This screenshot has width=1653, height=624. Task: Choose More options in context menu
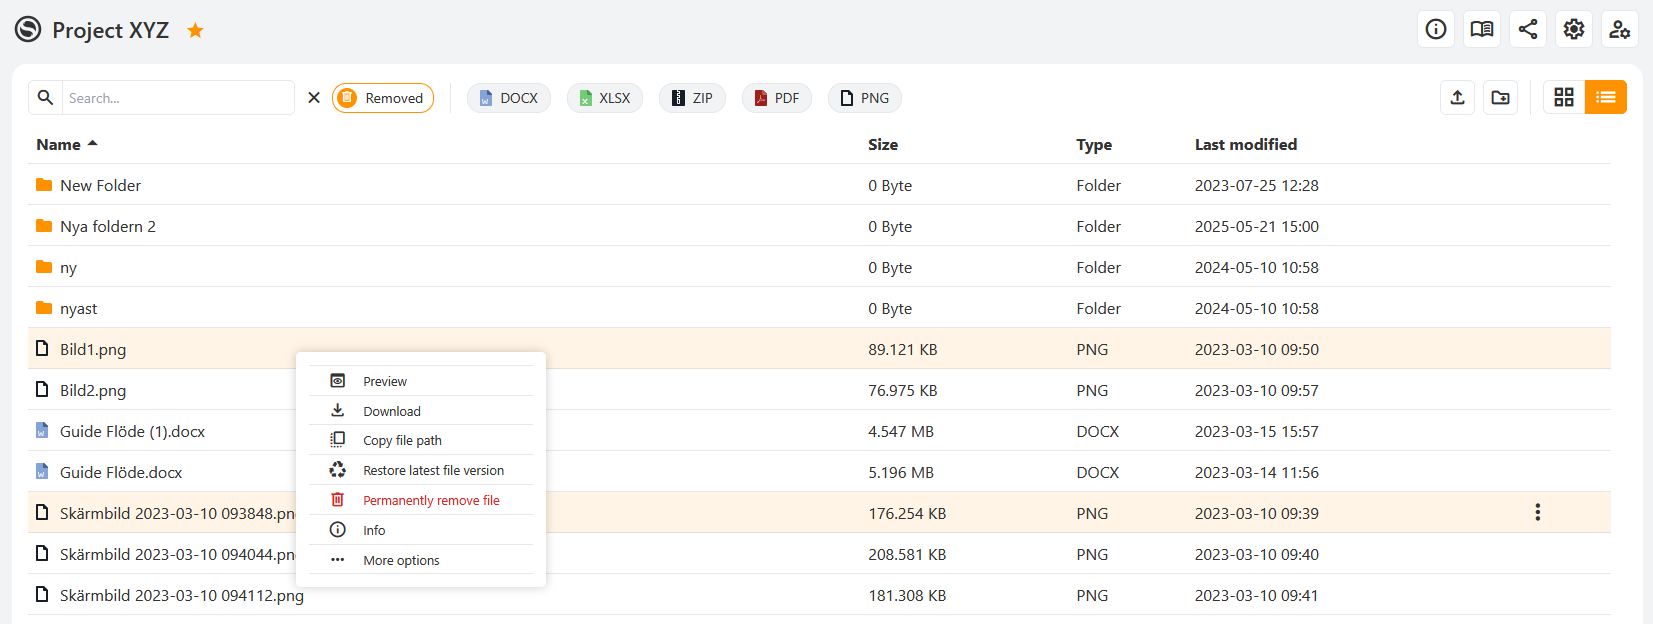(x=421, y=560)
